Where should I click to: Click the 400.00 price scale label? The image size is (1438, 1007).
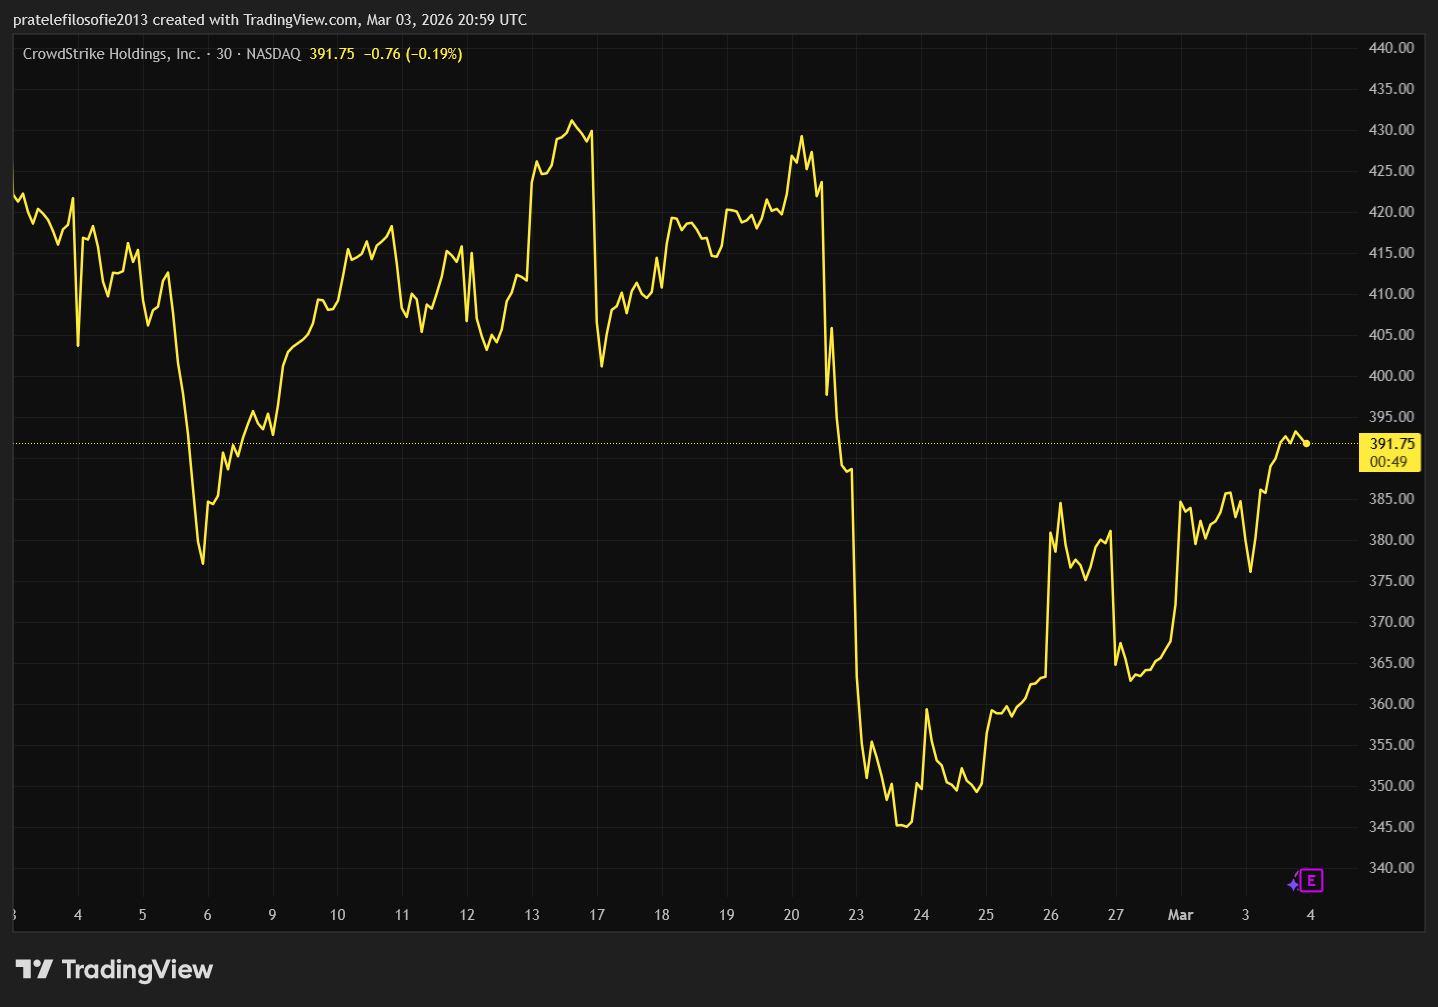(x=1391, y=376)
